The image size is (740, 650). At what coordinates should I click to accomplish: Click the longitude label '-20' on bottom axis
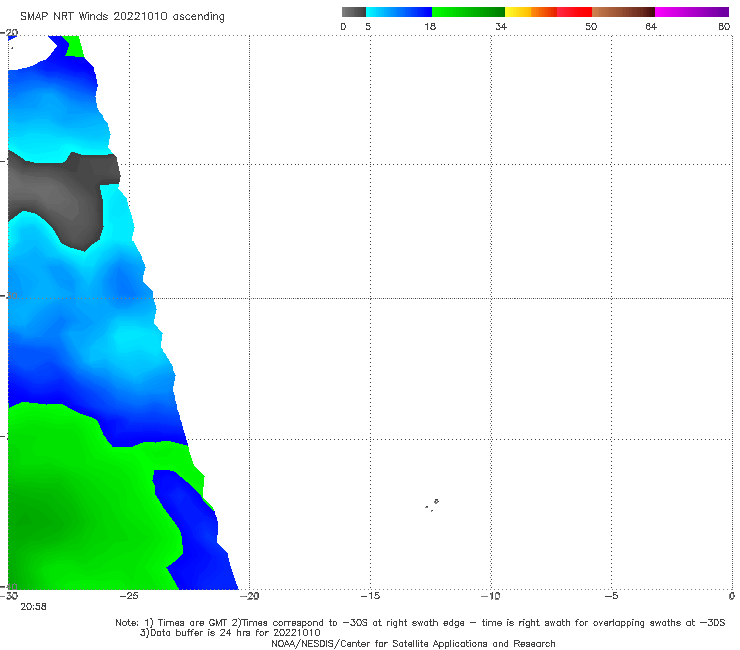point(249,596)
